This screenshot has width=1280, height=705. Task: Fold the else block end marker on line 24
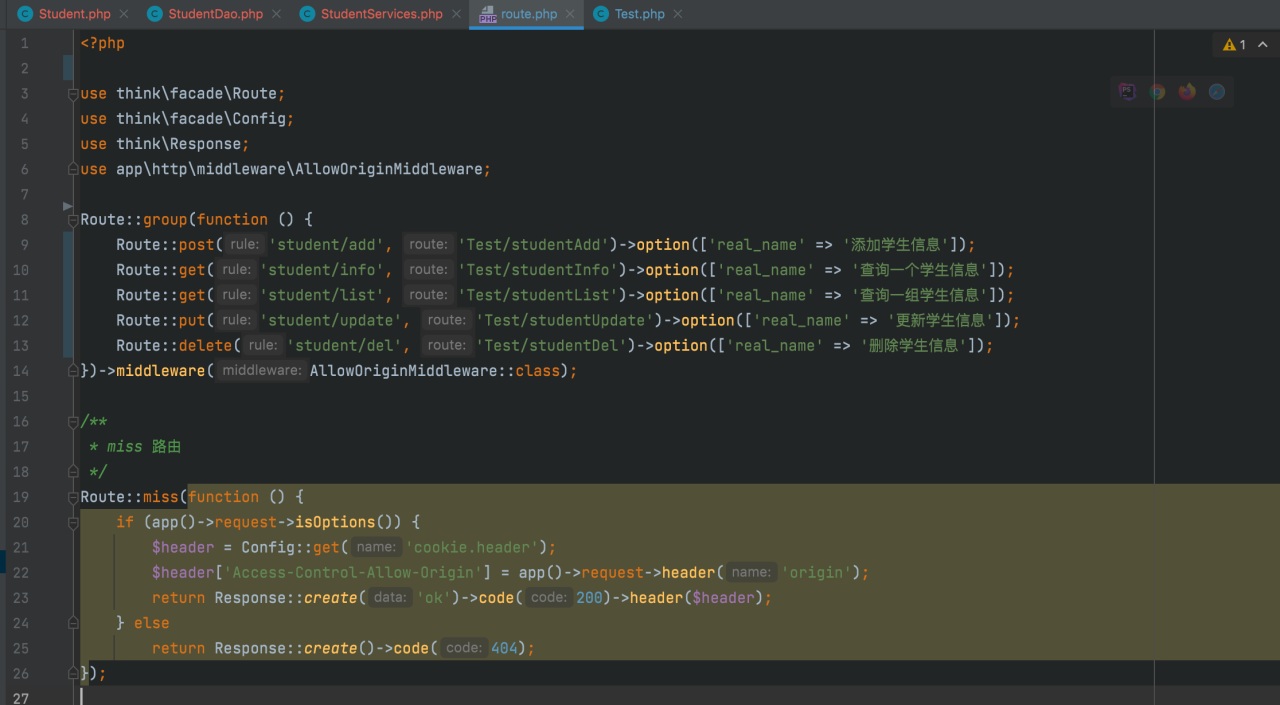[72, 623]
